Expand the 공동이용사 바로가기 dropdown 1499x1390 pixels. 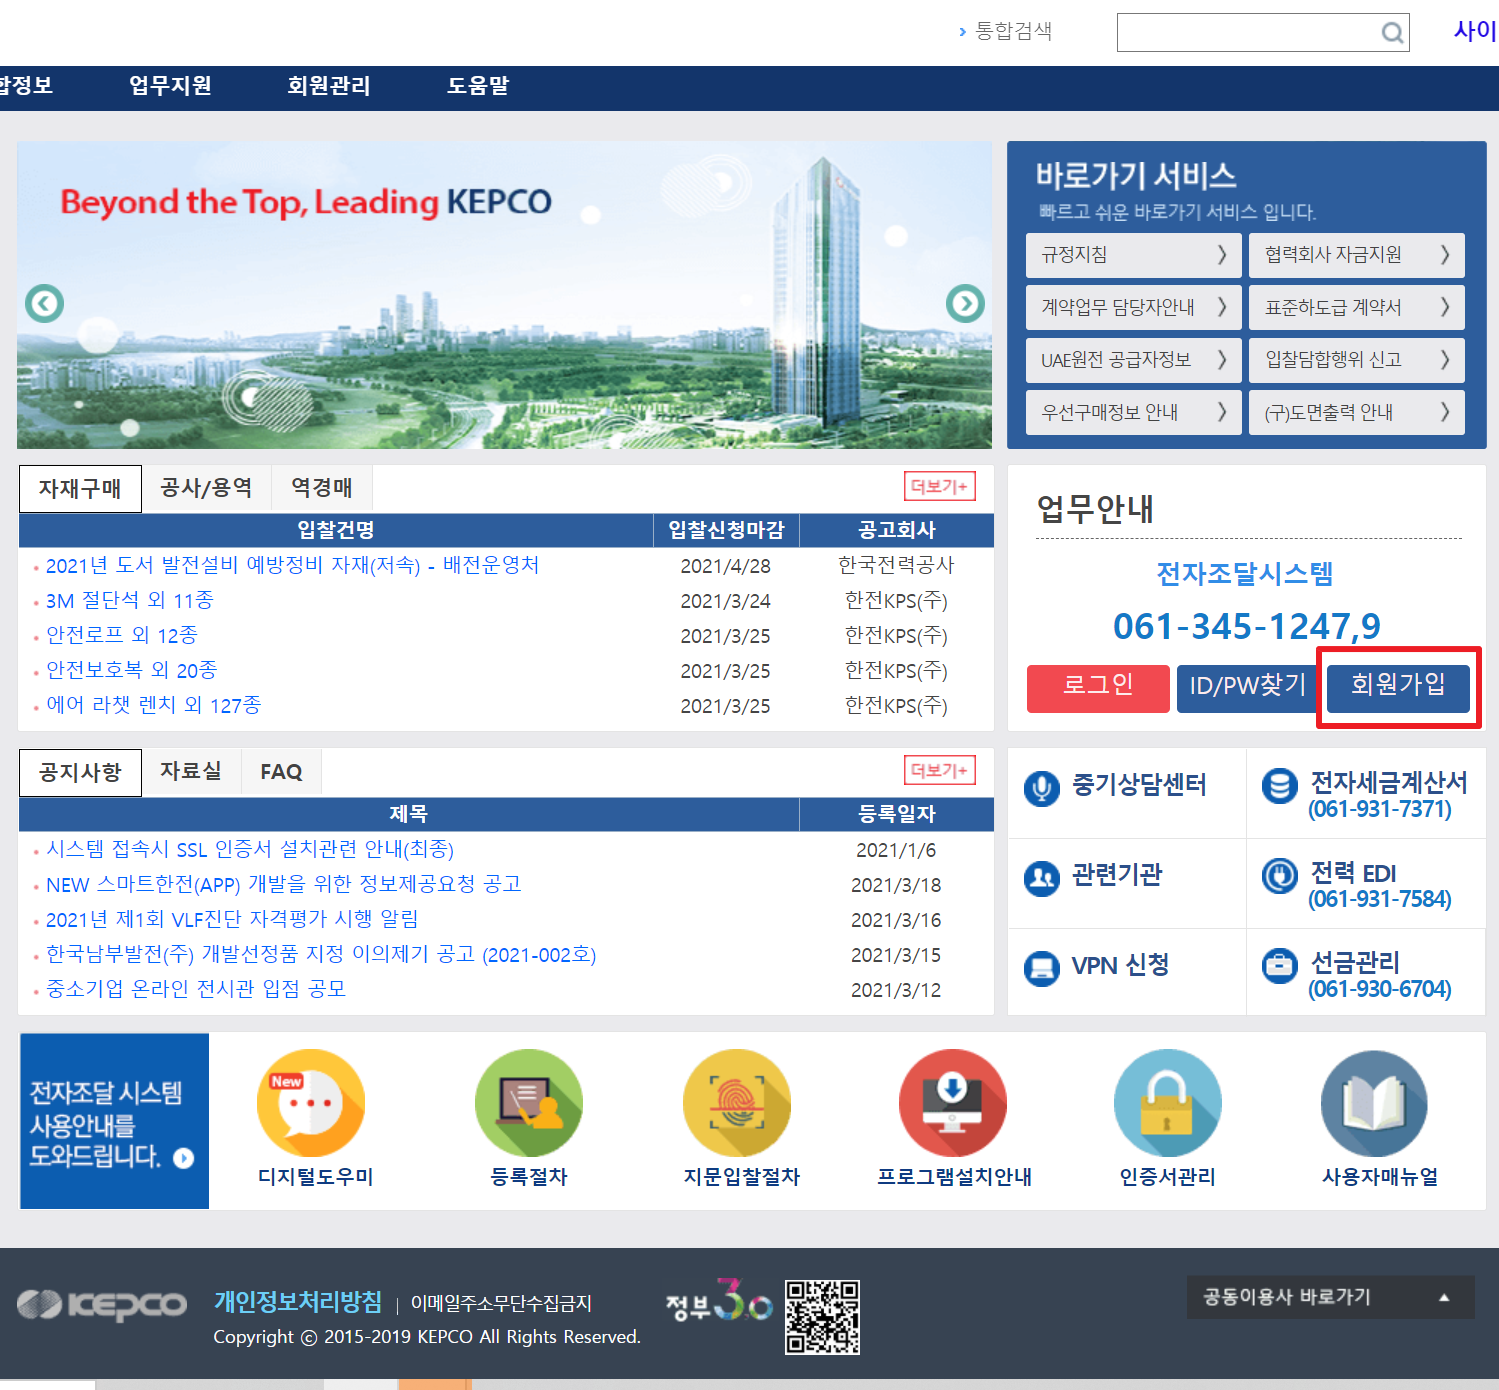pos(1330,1297)
